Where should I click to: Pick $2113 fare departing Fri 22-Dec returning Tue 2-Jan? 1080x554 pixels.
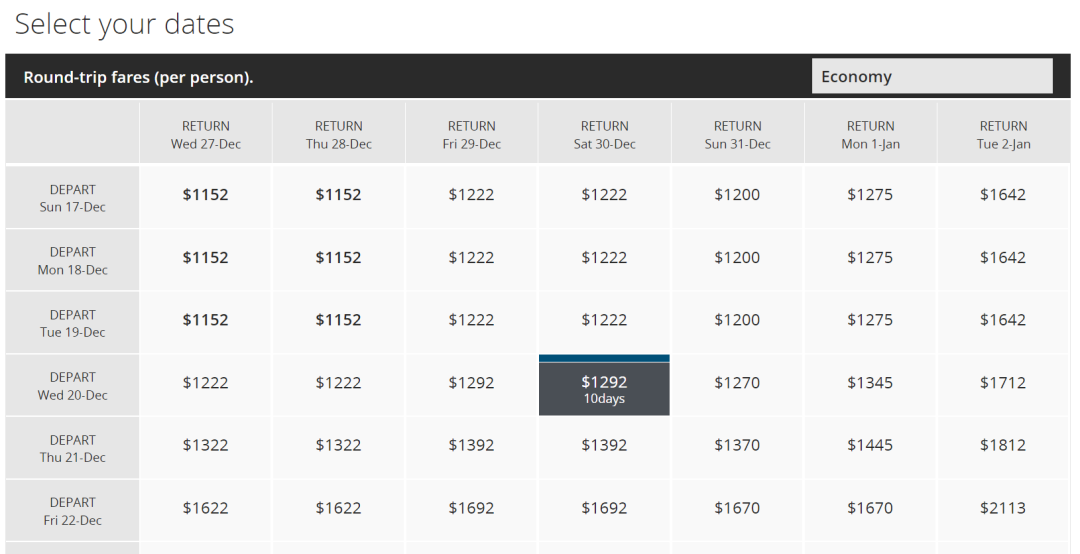1003,508
